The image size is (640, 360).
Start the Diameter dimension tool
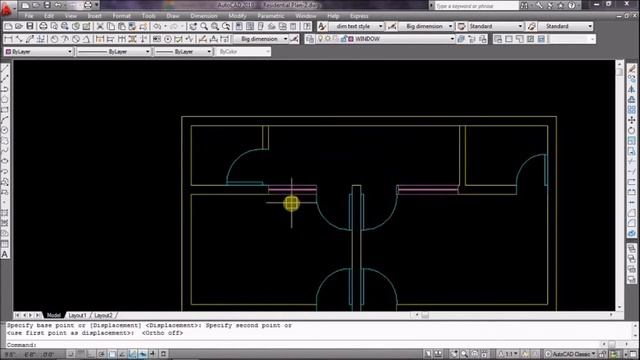pos(76,39)
